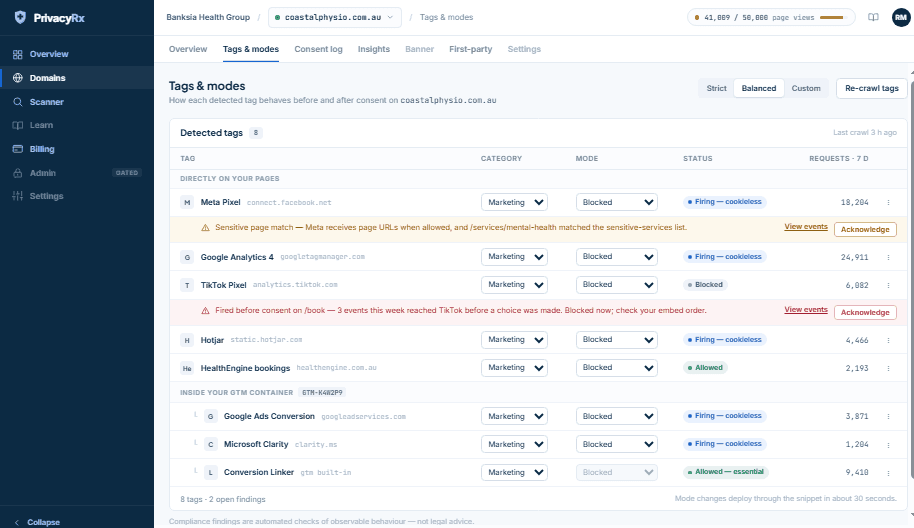The height and width of the screenshot is (528, 914).
Task: Click the GTM-K4W2P9 container badge
Action: [322, 393]
